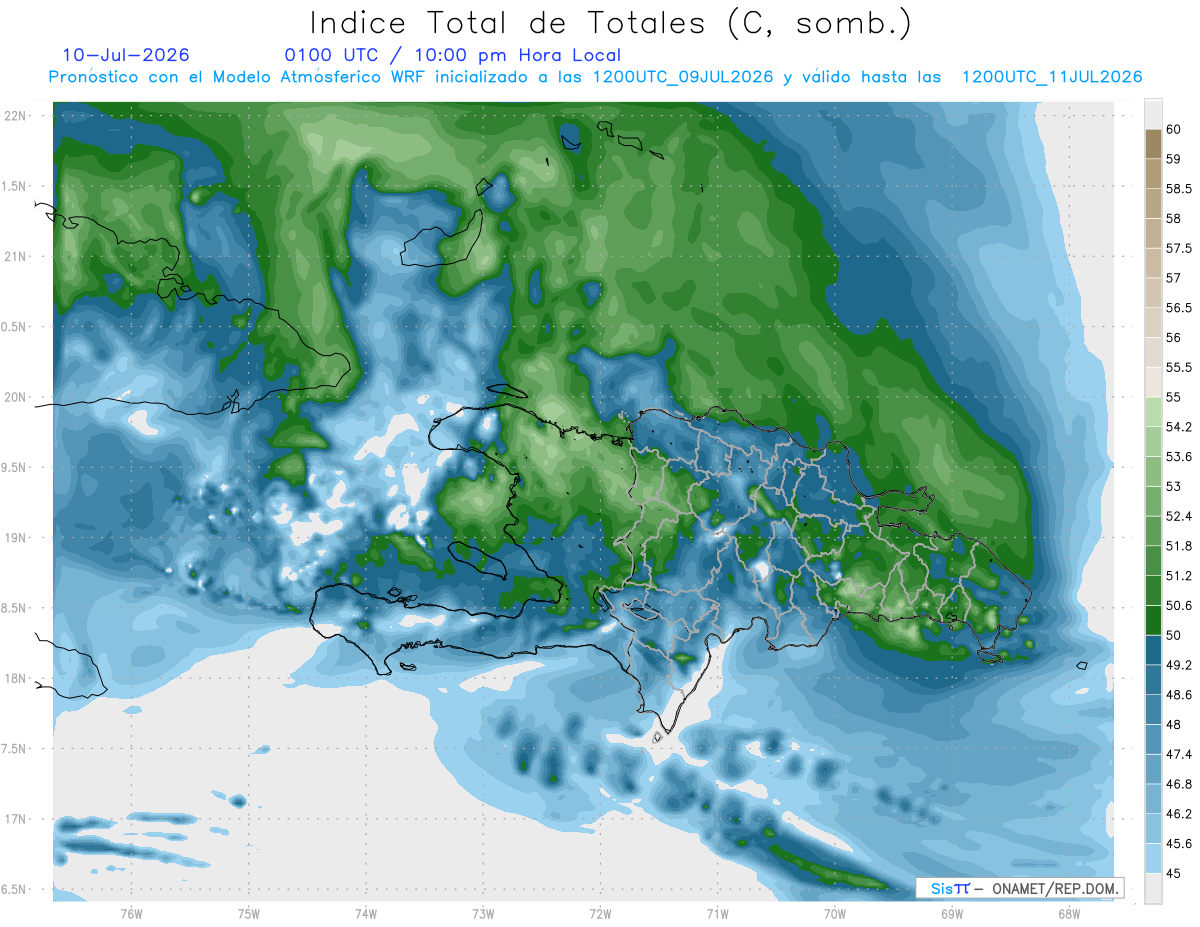Click the 17N latitude label
The width and height of the screenshot is (1200, 927).
[17, 819]
